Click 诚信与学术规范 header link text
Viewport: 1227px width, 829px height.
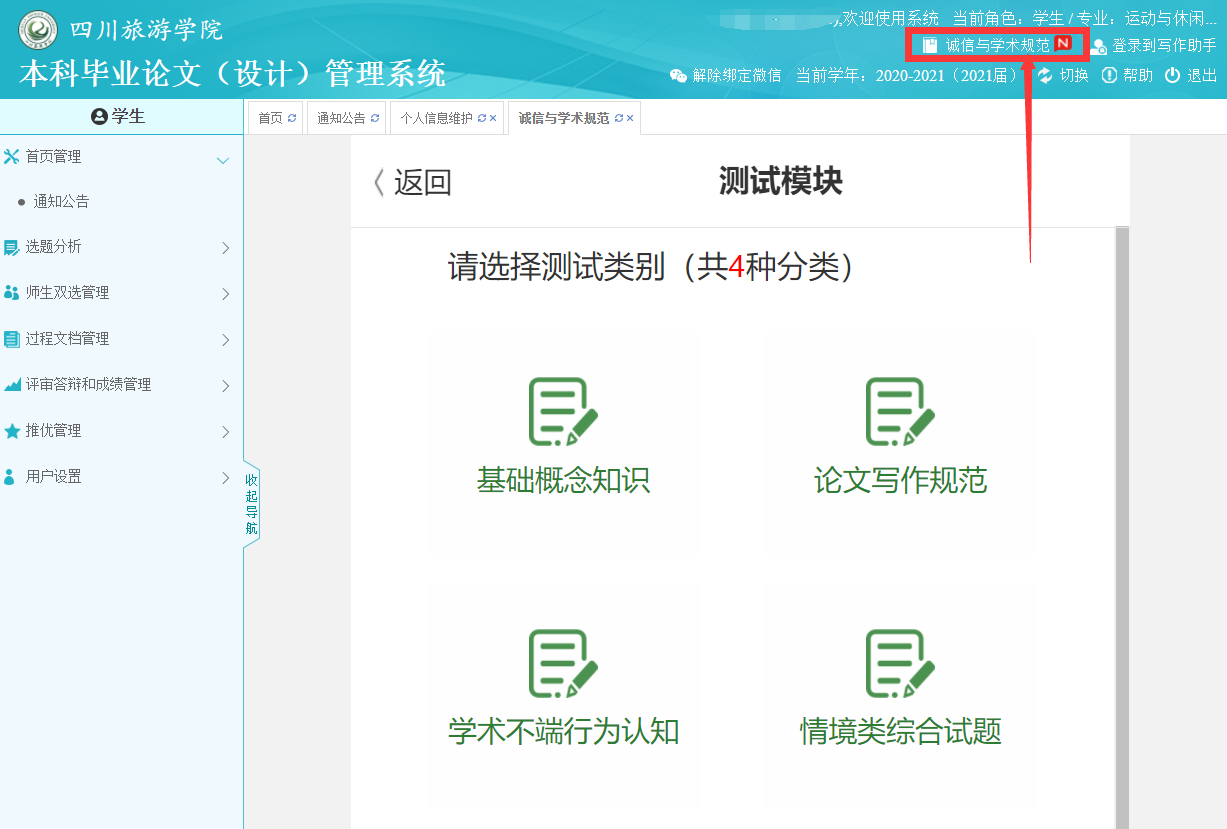coord(998,45)
